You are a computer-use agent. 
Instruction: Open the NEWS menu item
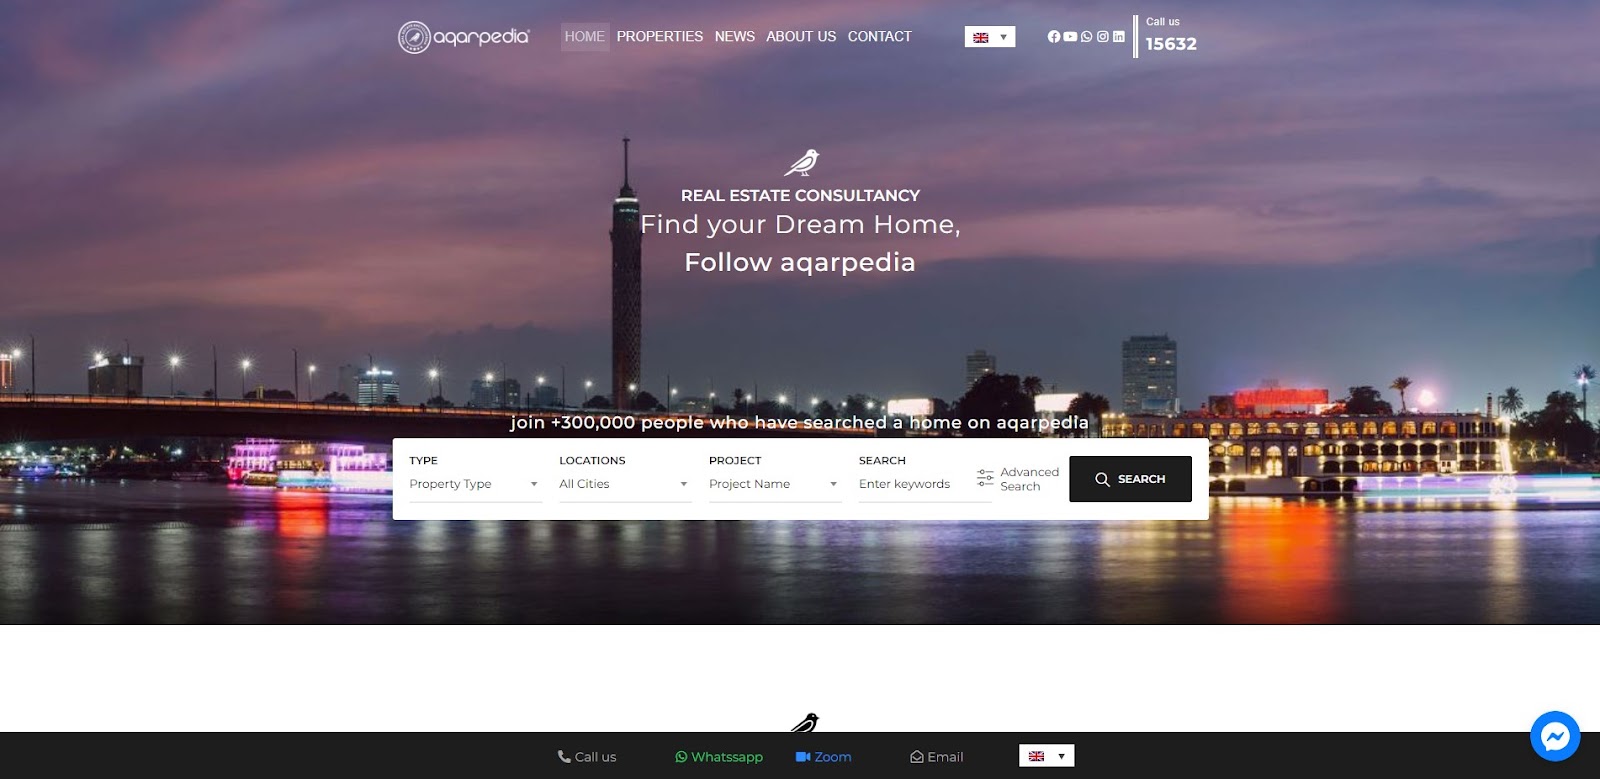(x=735, y=37)
